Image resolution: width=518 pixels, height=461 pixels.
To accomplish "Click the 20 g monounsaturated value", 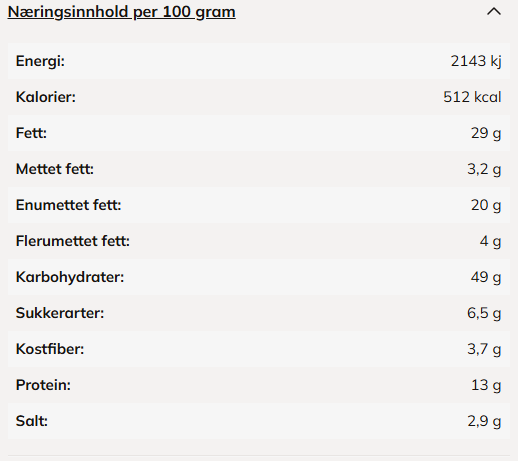I will click(486, 205).
